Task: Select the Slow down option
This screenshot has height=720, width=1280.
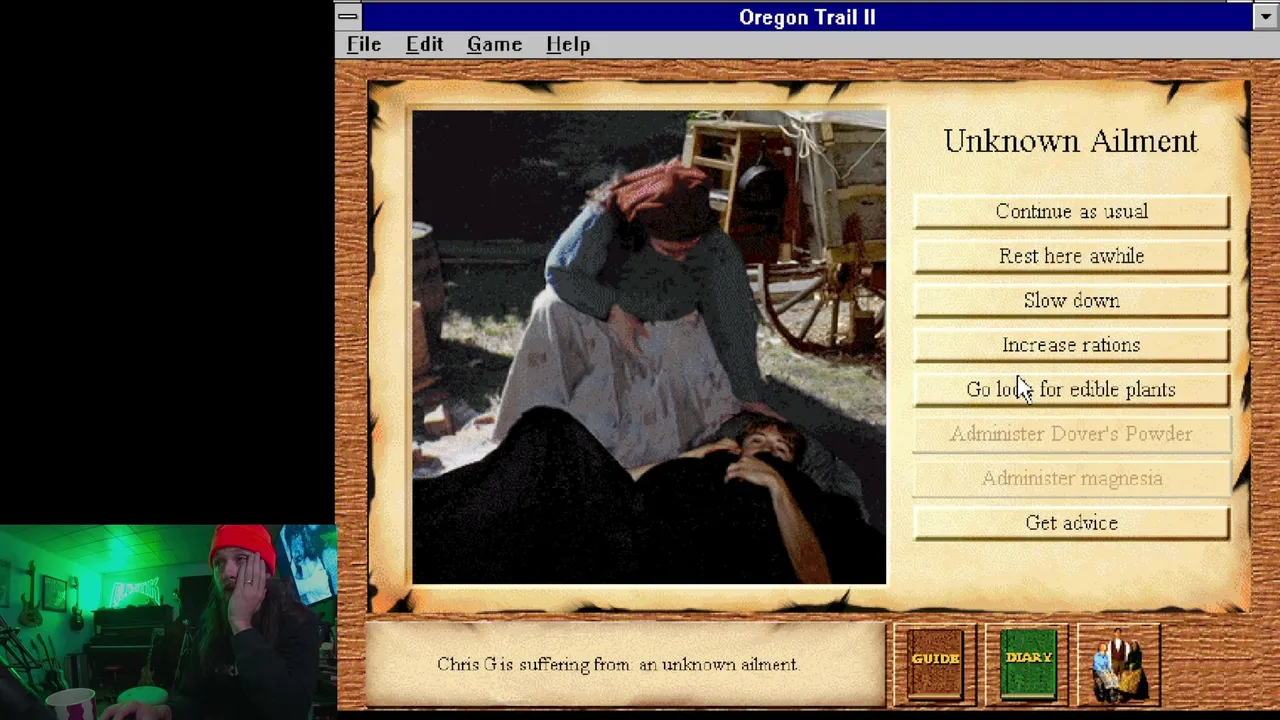Action: [x=1071, y=300]
